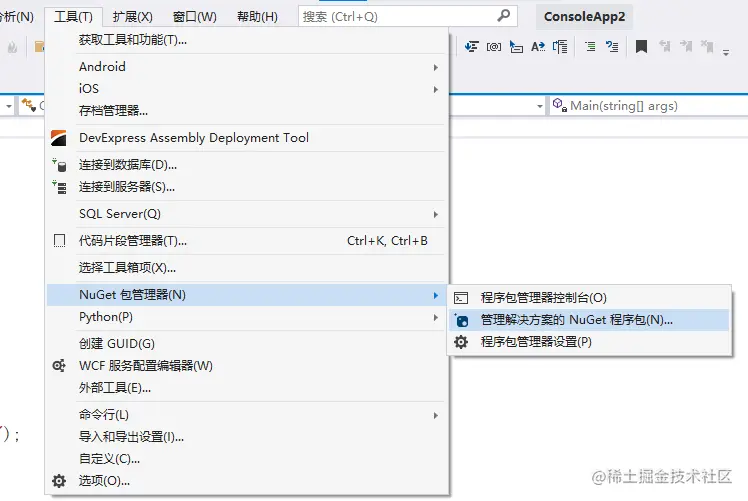Click the server icon beside 连接到服务器(S)
The image size is (748, 501).
click(60, 187)
